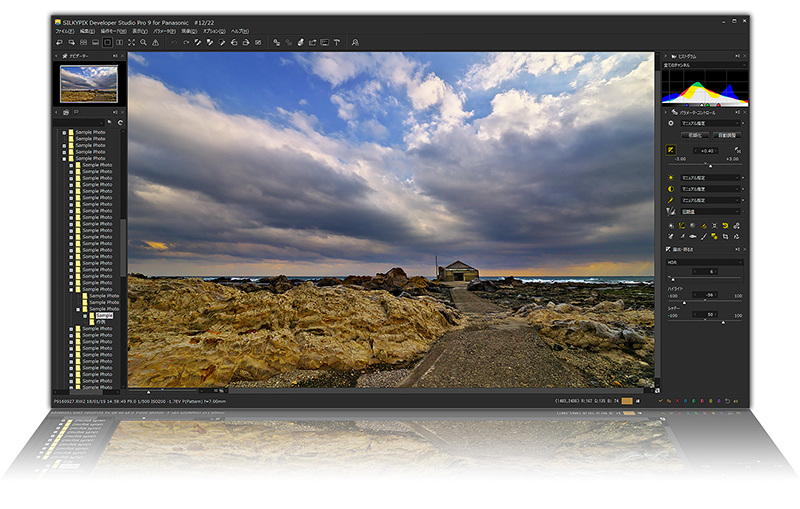The image size is (800, 509).
Task: Click the export arrow icon in toolbar
Action: pos(312,43)
